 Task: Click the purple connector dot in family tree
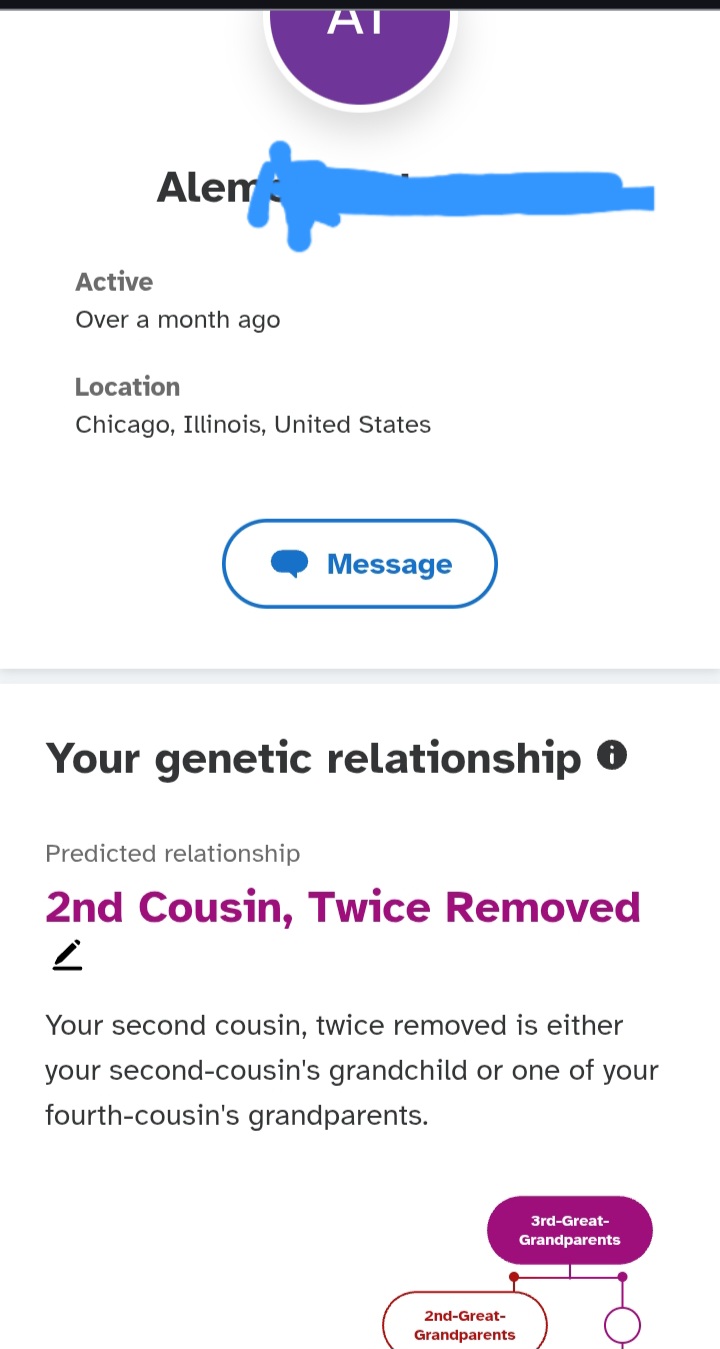[x=622, y=1277]
